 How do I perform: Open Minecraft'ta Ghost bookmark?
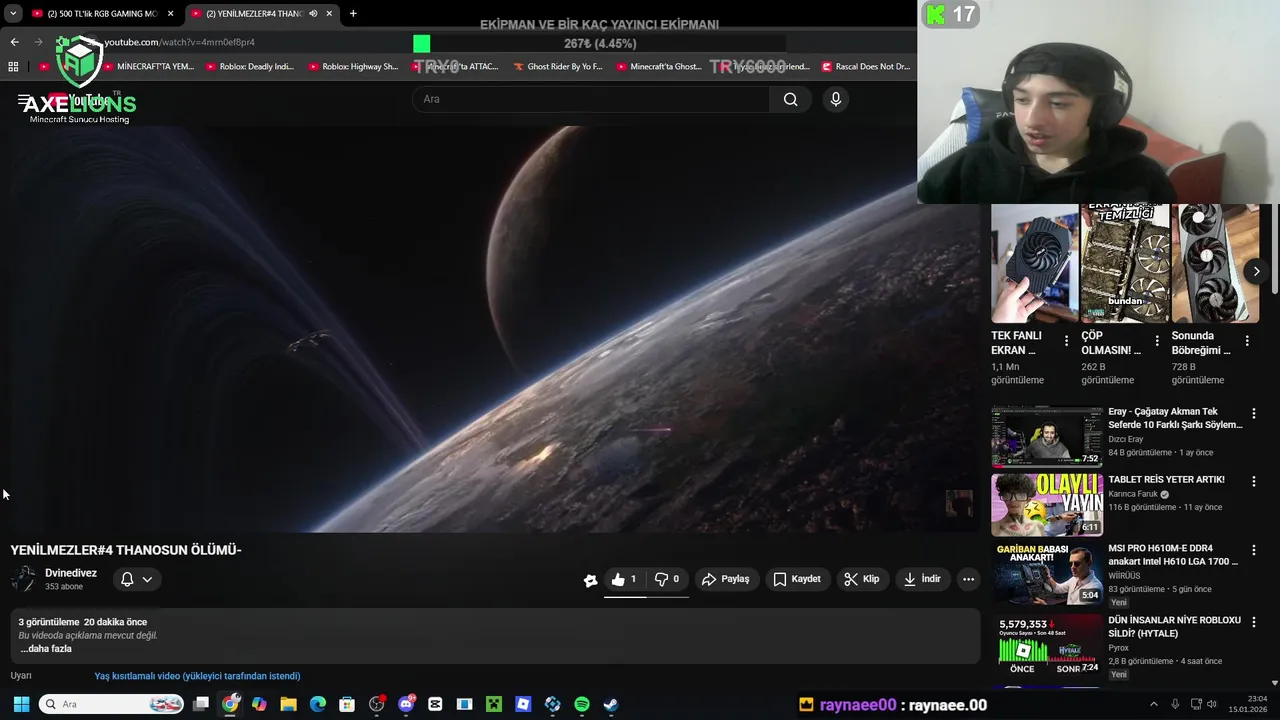(x=659, y=67)
